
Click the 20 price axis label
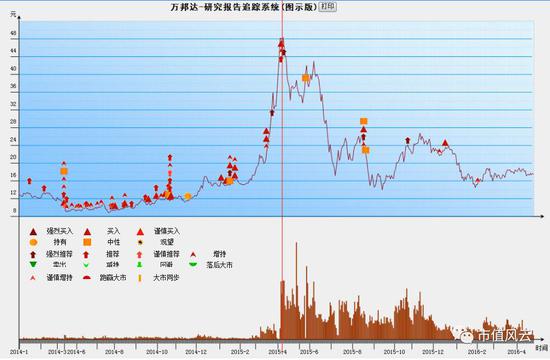point(13,157)
